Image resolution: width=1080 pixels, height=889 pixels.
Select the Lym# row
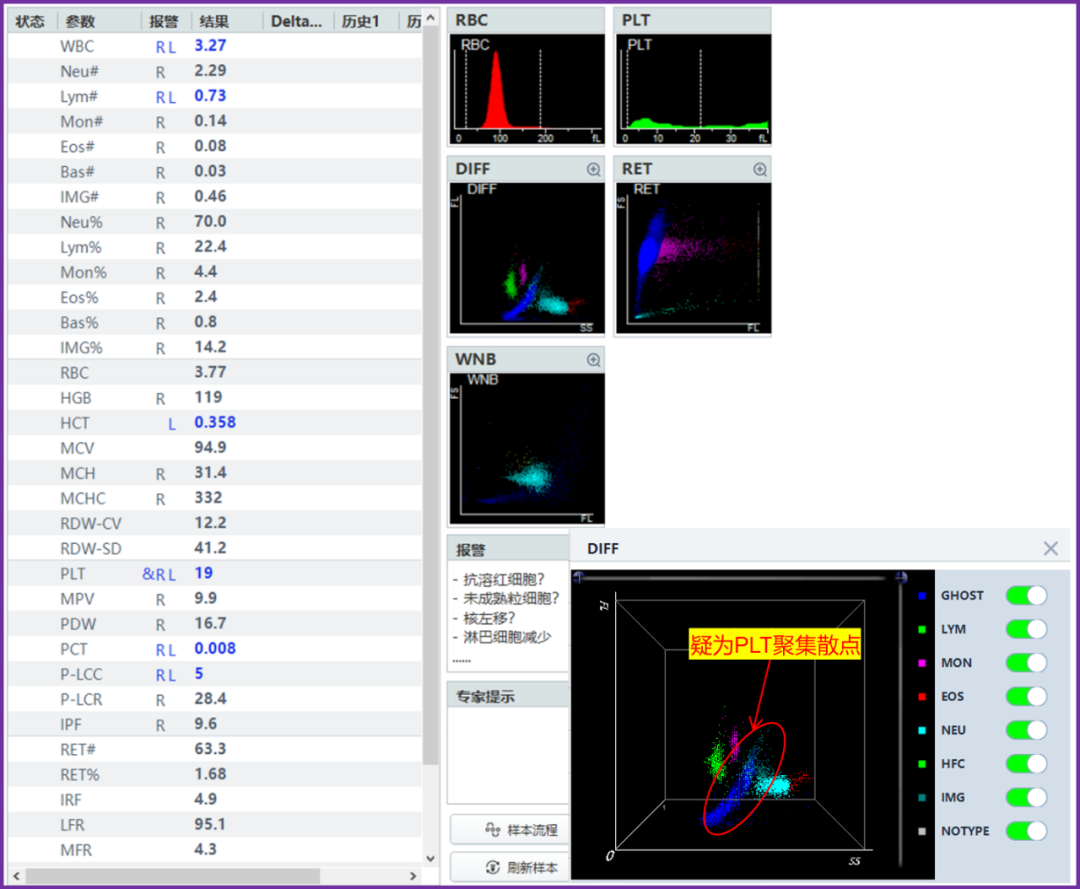[x=215, y=96]
